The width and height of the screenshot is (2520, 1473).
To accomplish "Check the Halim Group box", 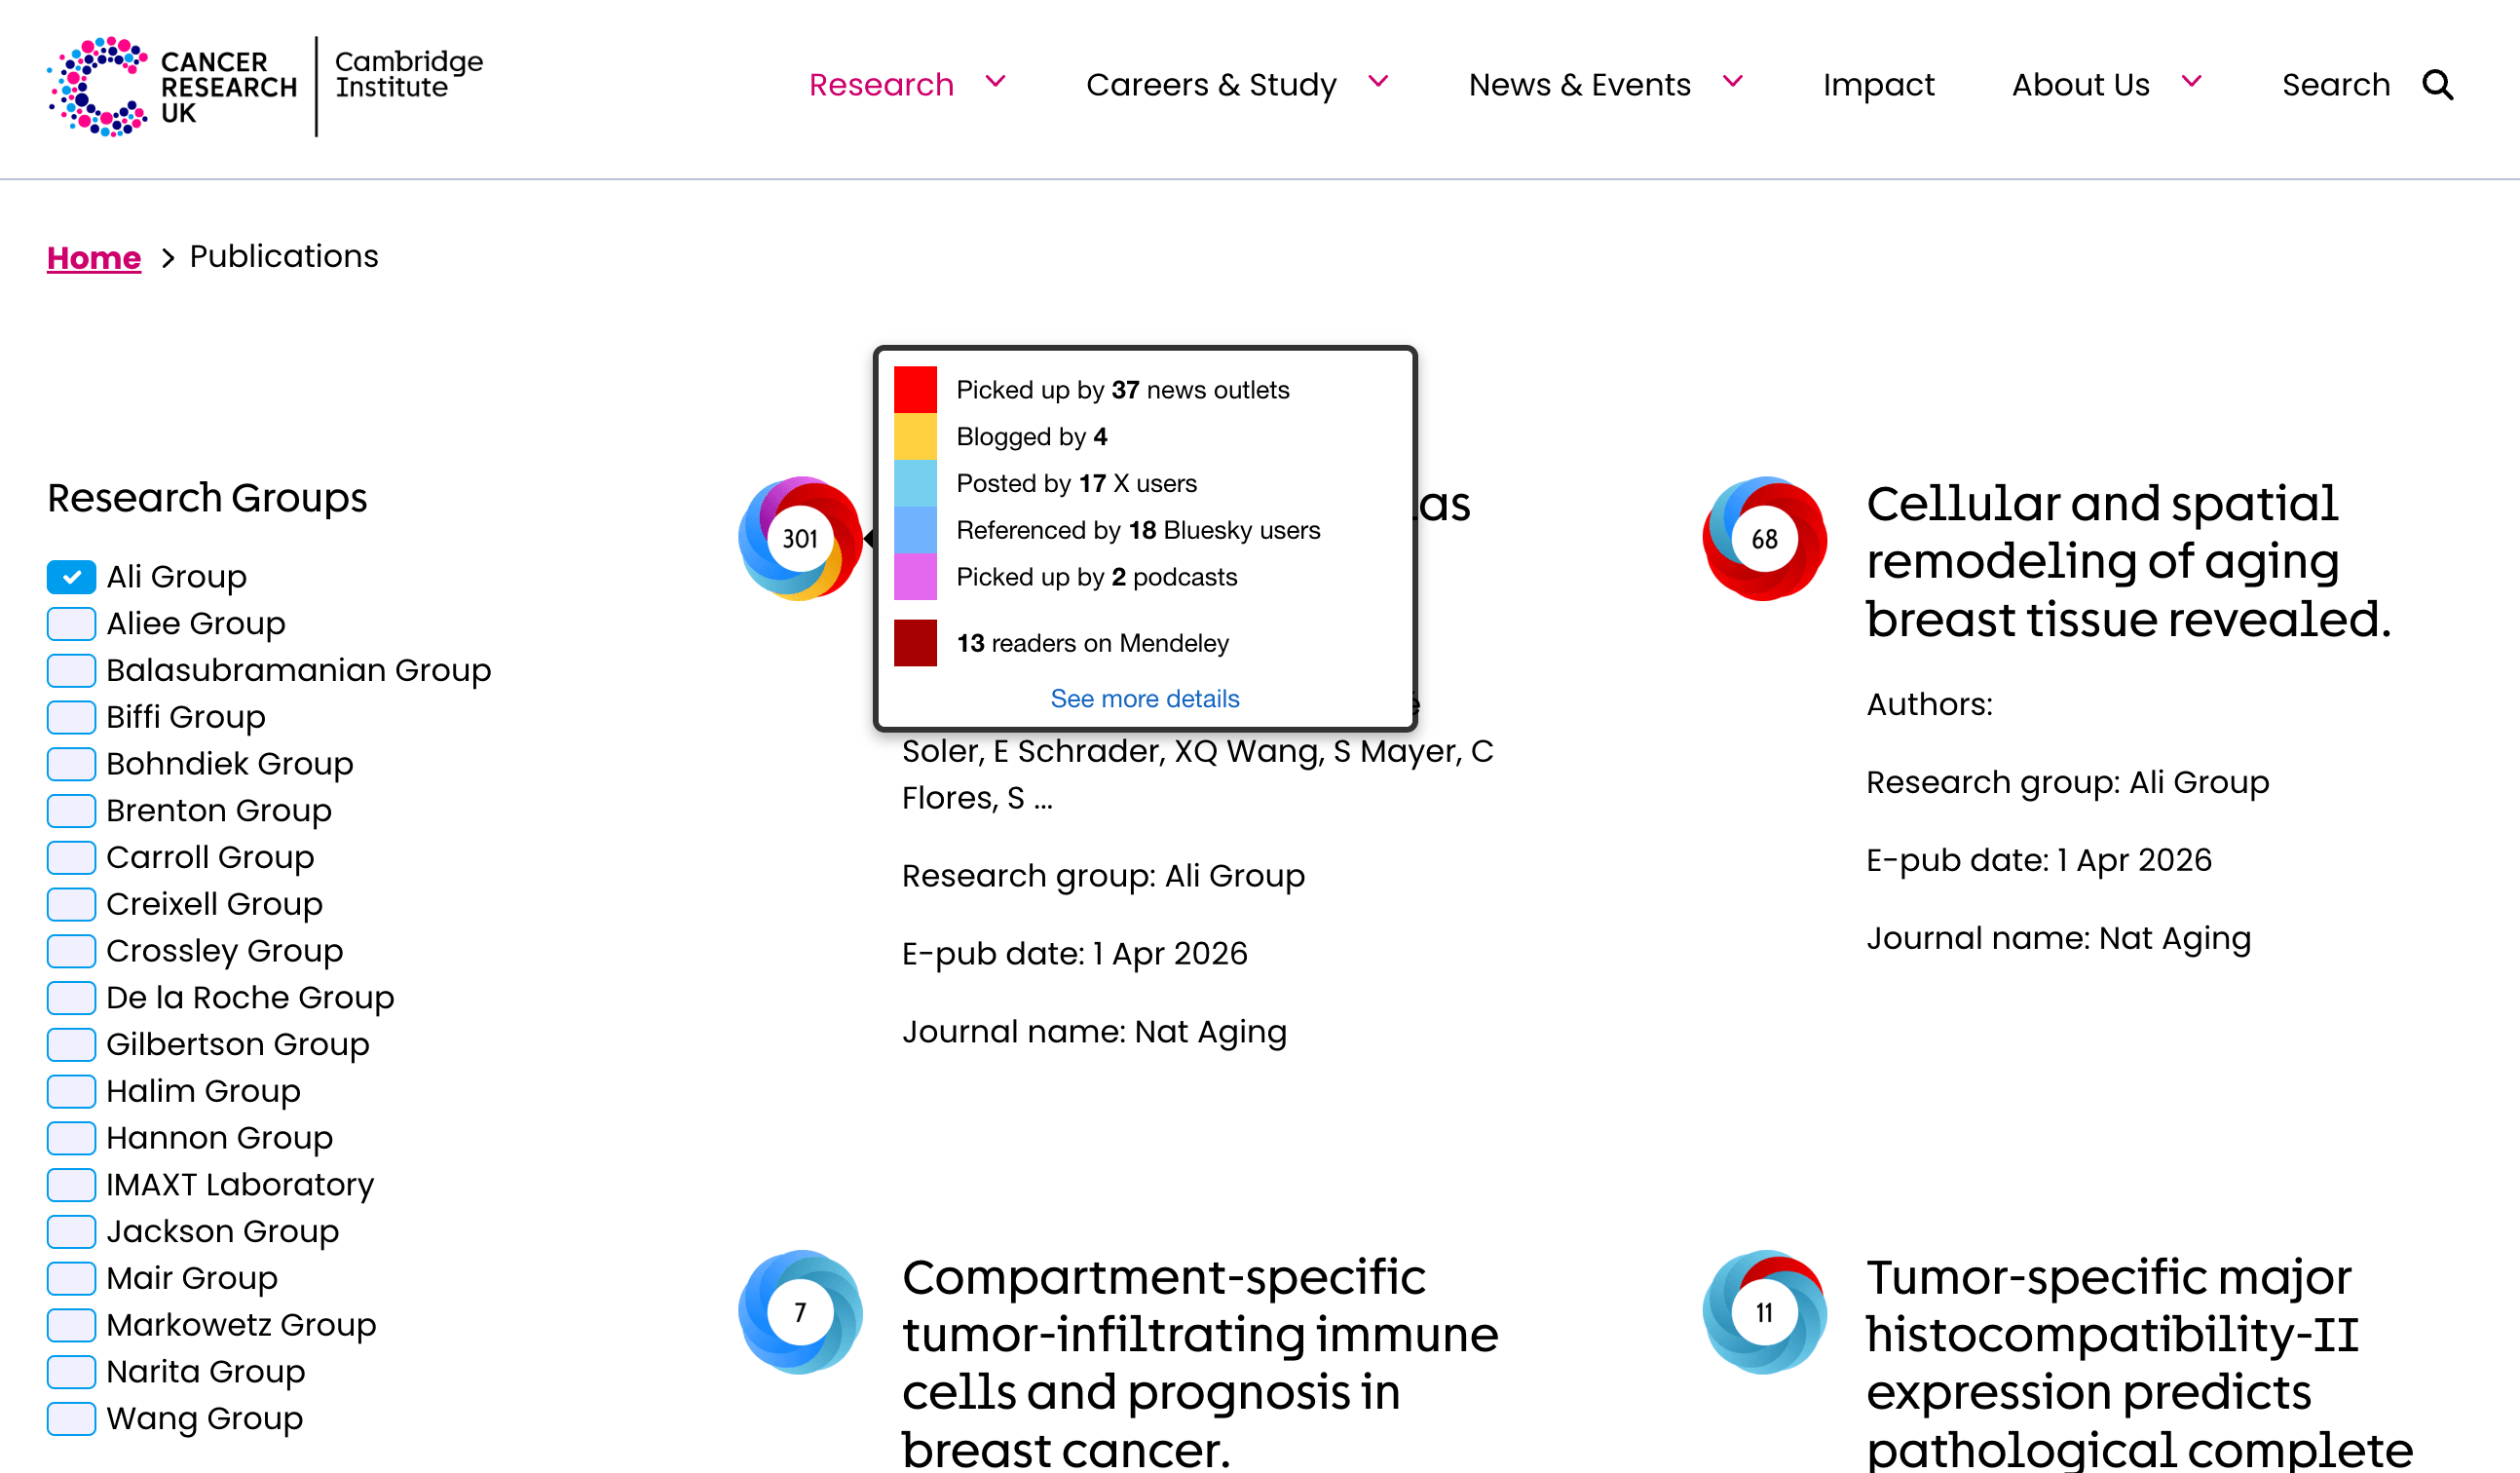I will [71, 1091].
